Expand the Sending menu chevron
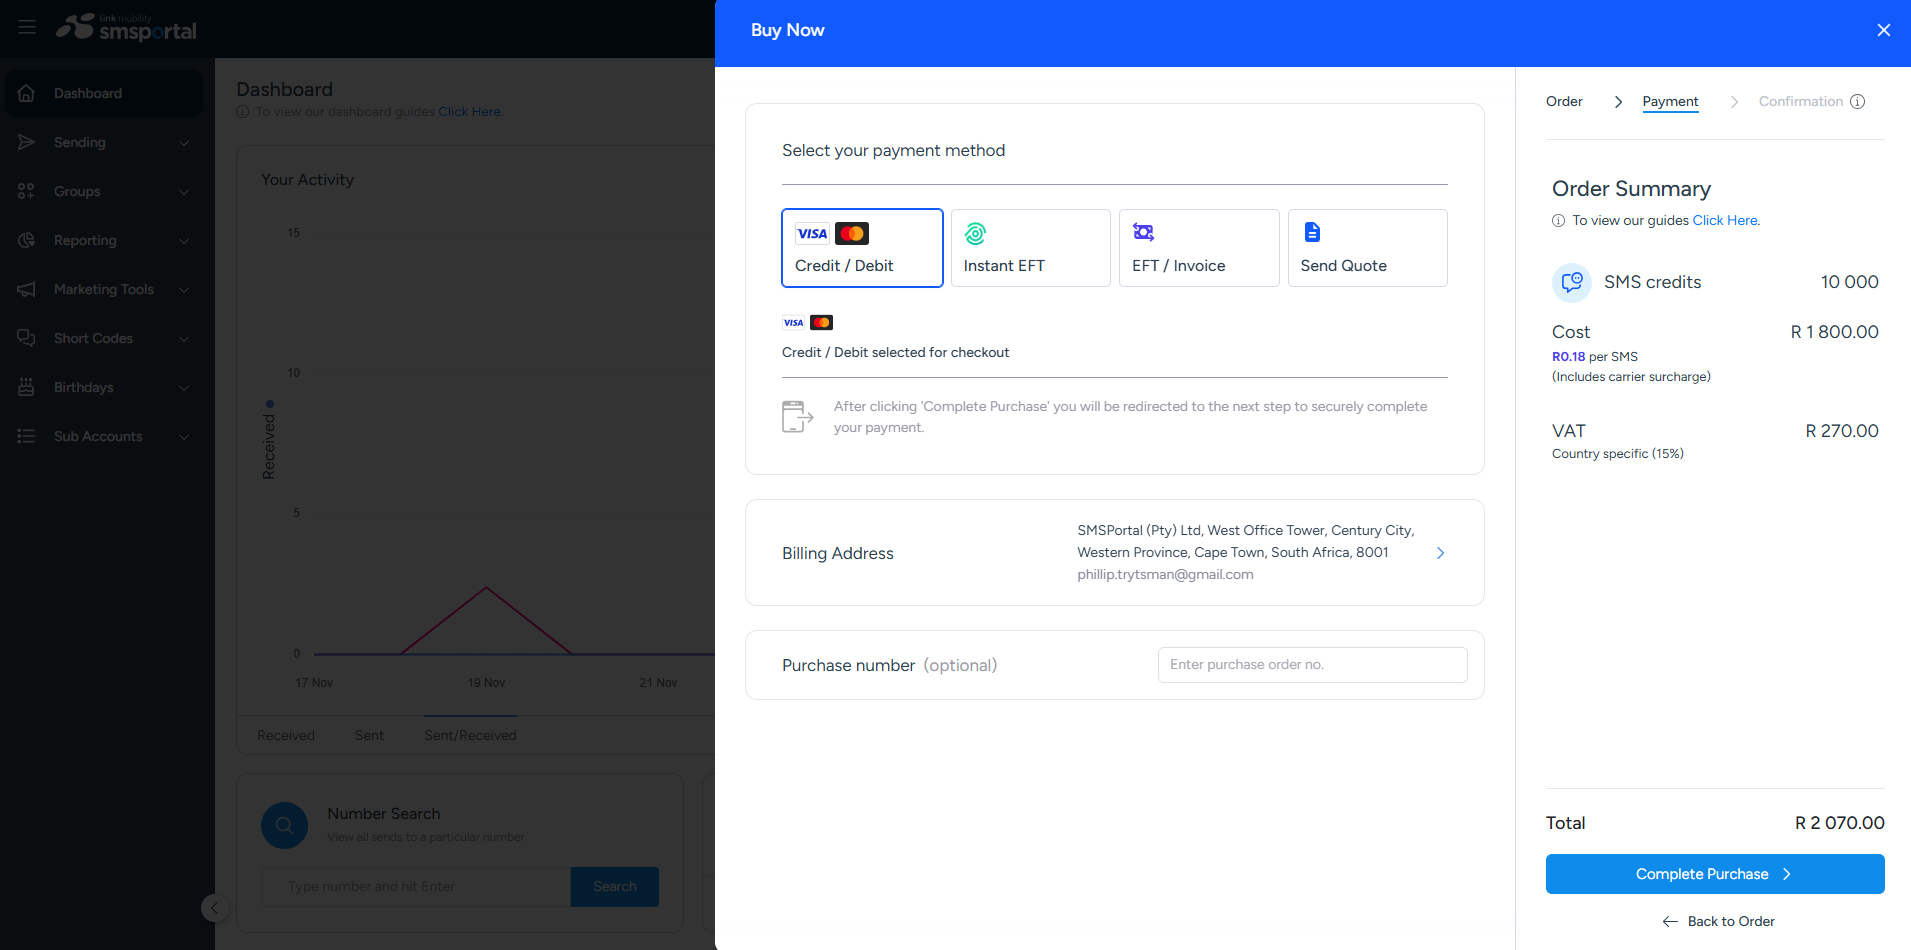 coord(184,143)
